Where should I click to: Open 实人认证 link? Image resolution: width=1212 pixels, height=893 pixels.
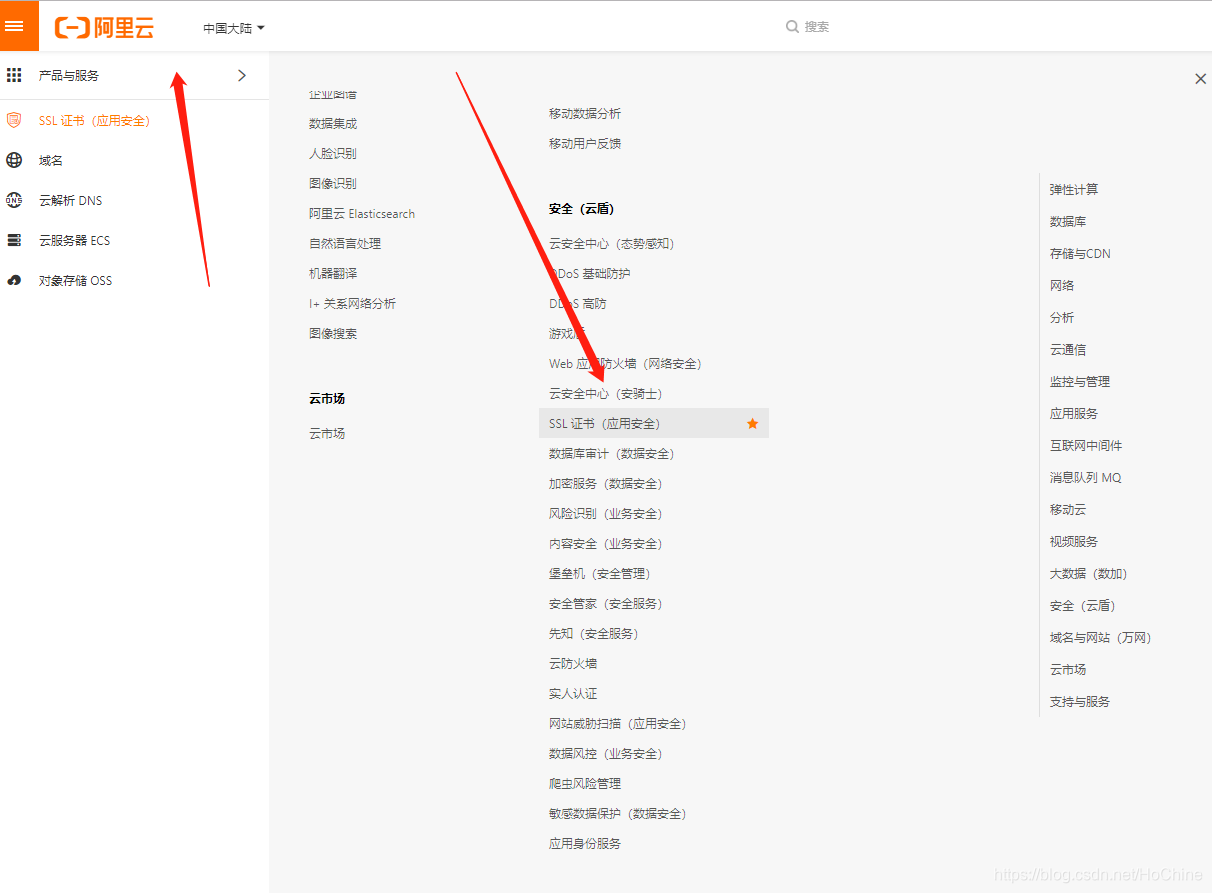(573, 694)
